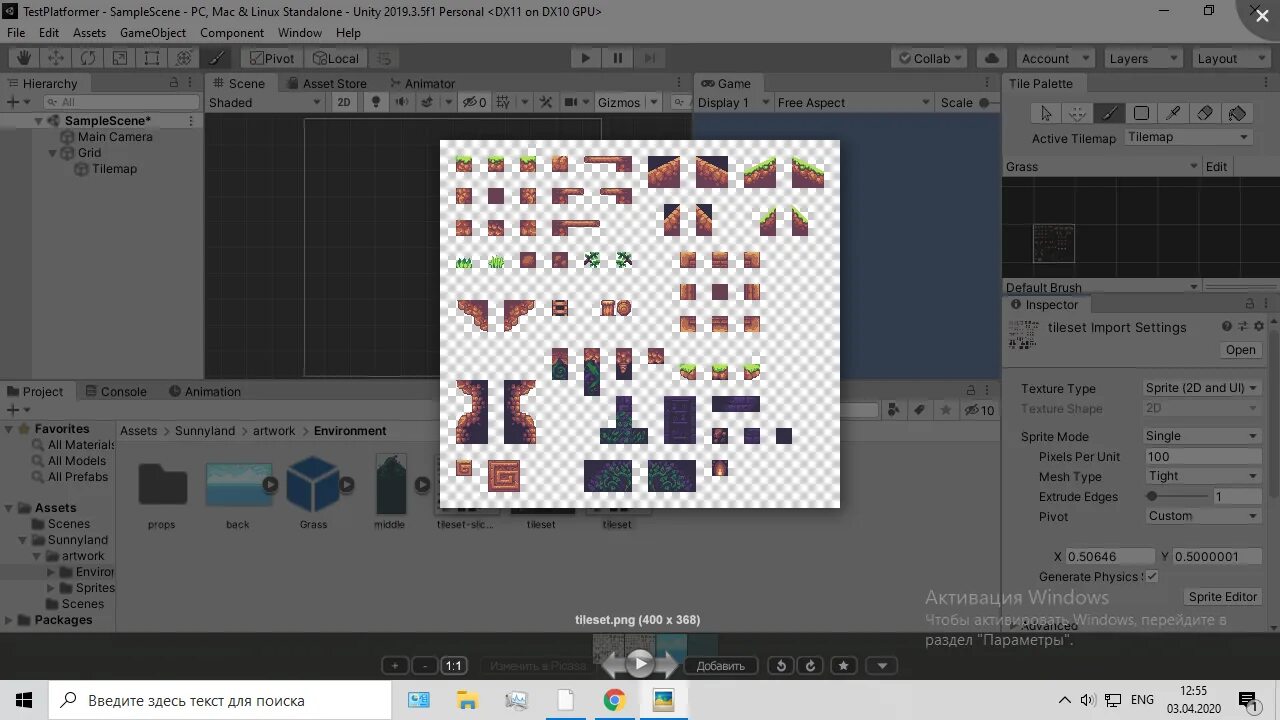Adjust the Extrude Edges slider
Viewport: 1280px width, 720px height.
tap(1177, 496)
